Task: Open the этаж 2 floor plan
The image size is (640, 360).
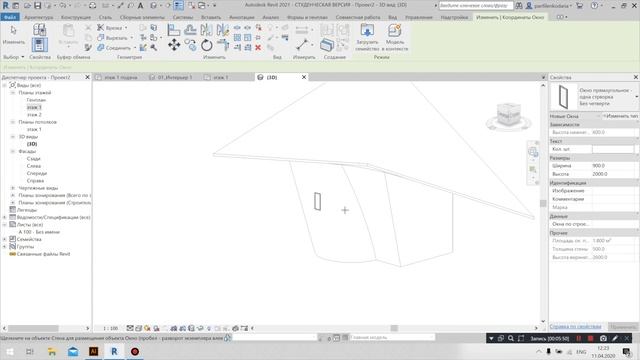Action: click(x=34, y=115)
